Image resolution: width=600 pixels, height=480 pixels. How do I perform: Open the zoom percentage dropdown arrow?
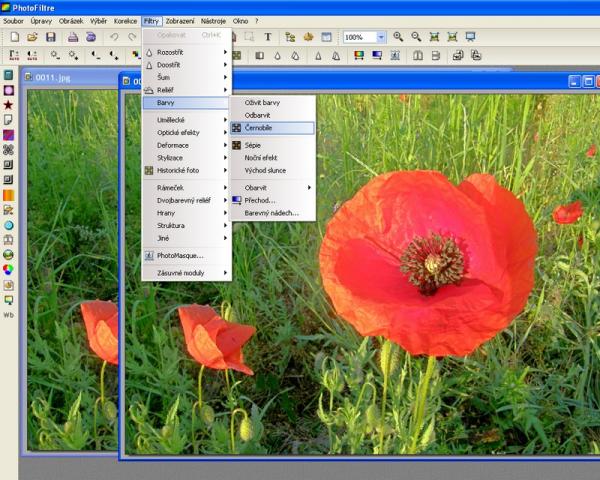point(381,37)
